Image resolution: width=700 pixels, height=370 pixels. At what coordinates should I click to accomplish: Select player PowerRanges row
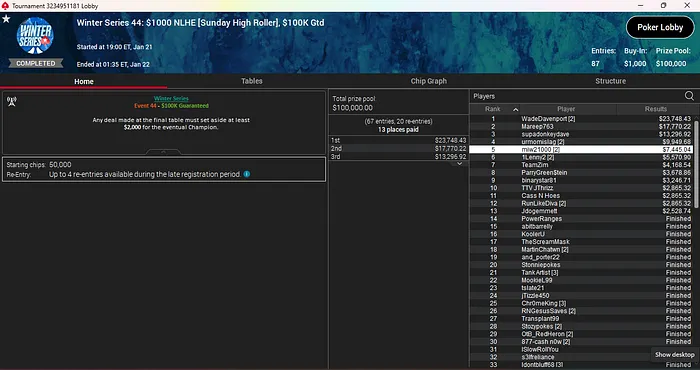click(581, 219)
